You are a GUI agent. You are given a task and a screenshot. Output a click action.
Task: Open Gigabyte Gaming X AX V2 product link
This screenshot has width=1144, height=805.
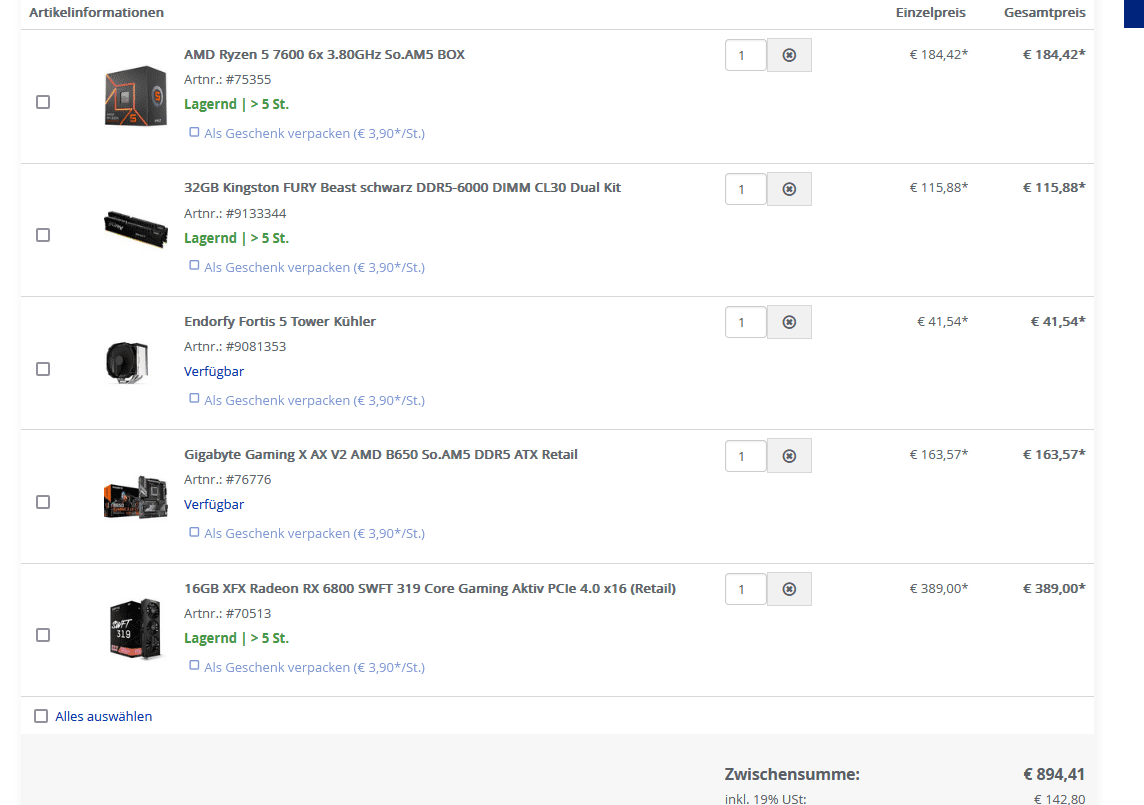point(381,455)
